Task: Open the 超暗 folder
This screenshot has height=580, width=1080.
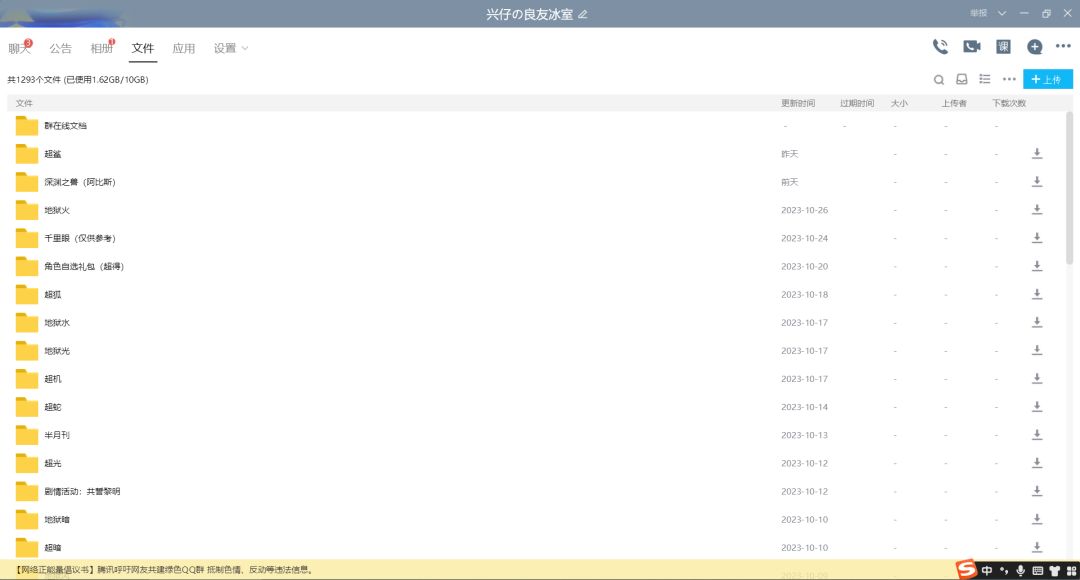Action: (x=52, y=548)
